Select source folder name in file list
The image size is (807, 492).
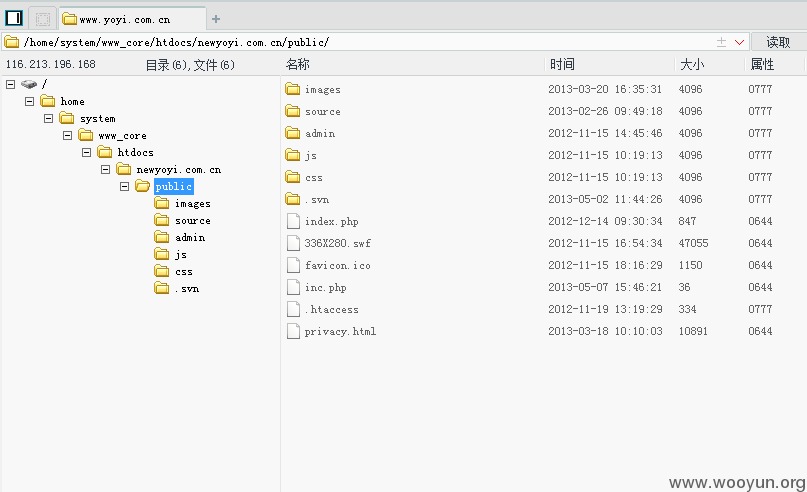pyautogui.click(x=323, y=111)
